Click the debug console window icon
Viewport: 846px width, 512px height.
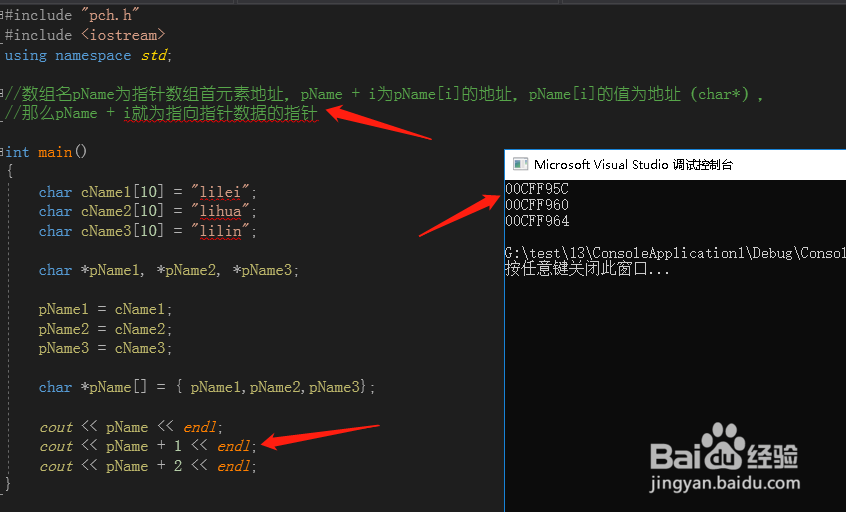520,164
